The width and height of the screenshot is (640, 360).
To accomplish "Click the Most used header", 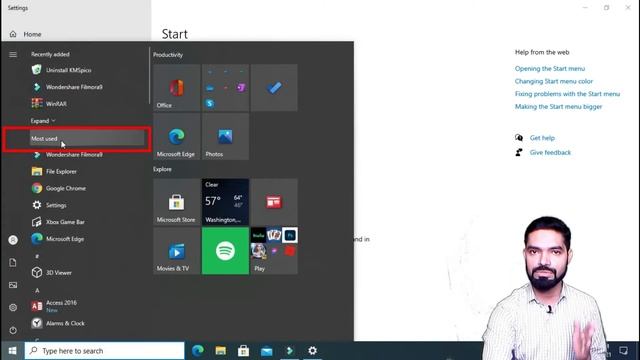I will click(x=87, y=138).
